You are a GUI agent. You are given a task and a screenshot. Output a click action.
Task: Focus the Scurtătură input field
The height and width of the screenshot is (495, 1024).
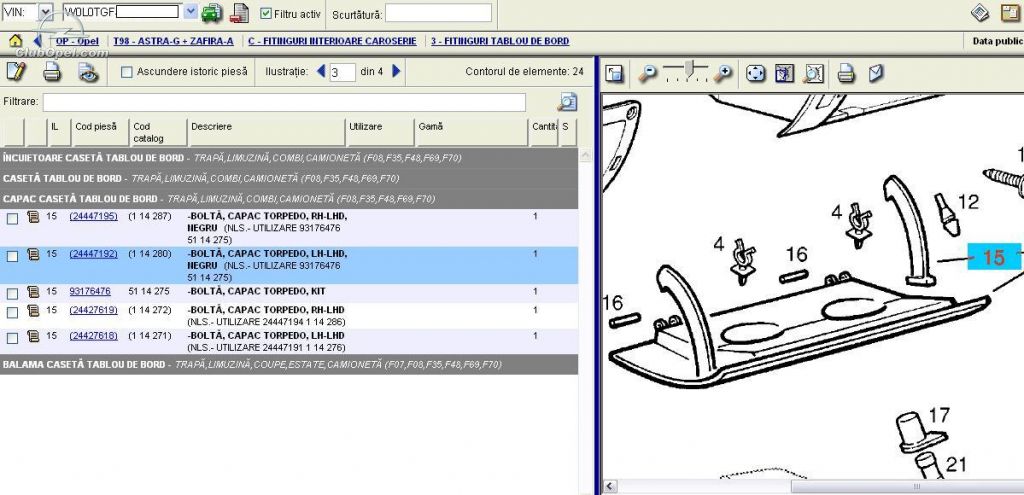tap(438, 13)
